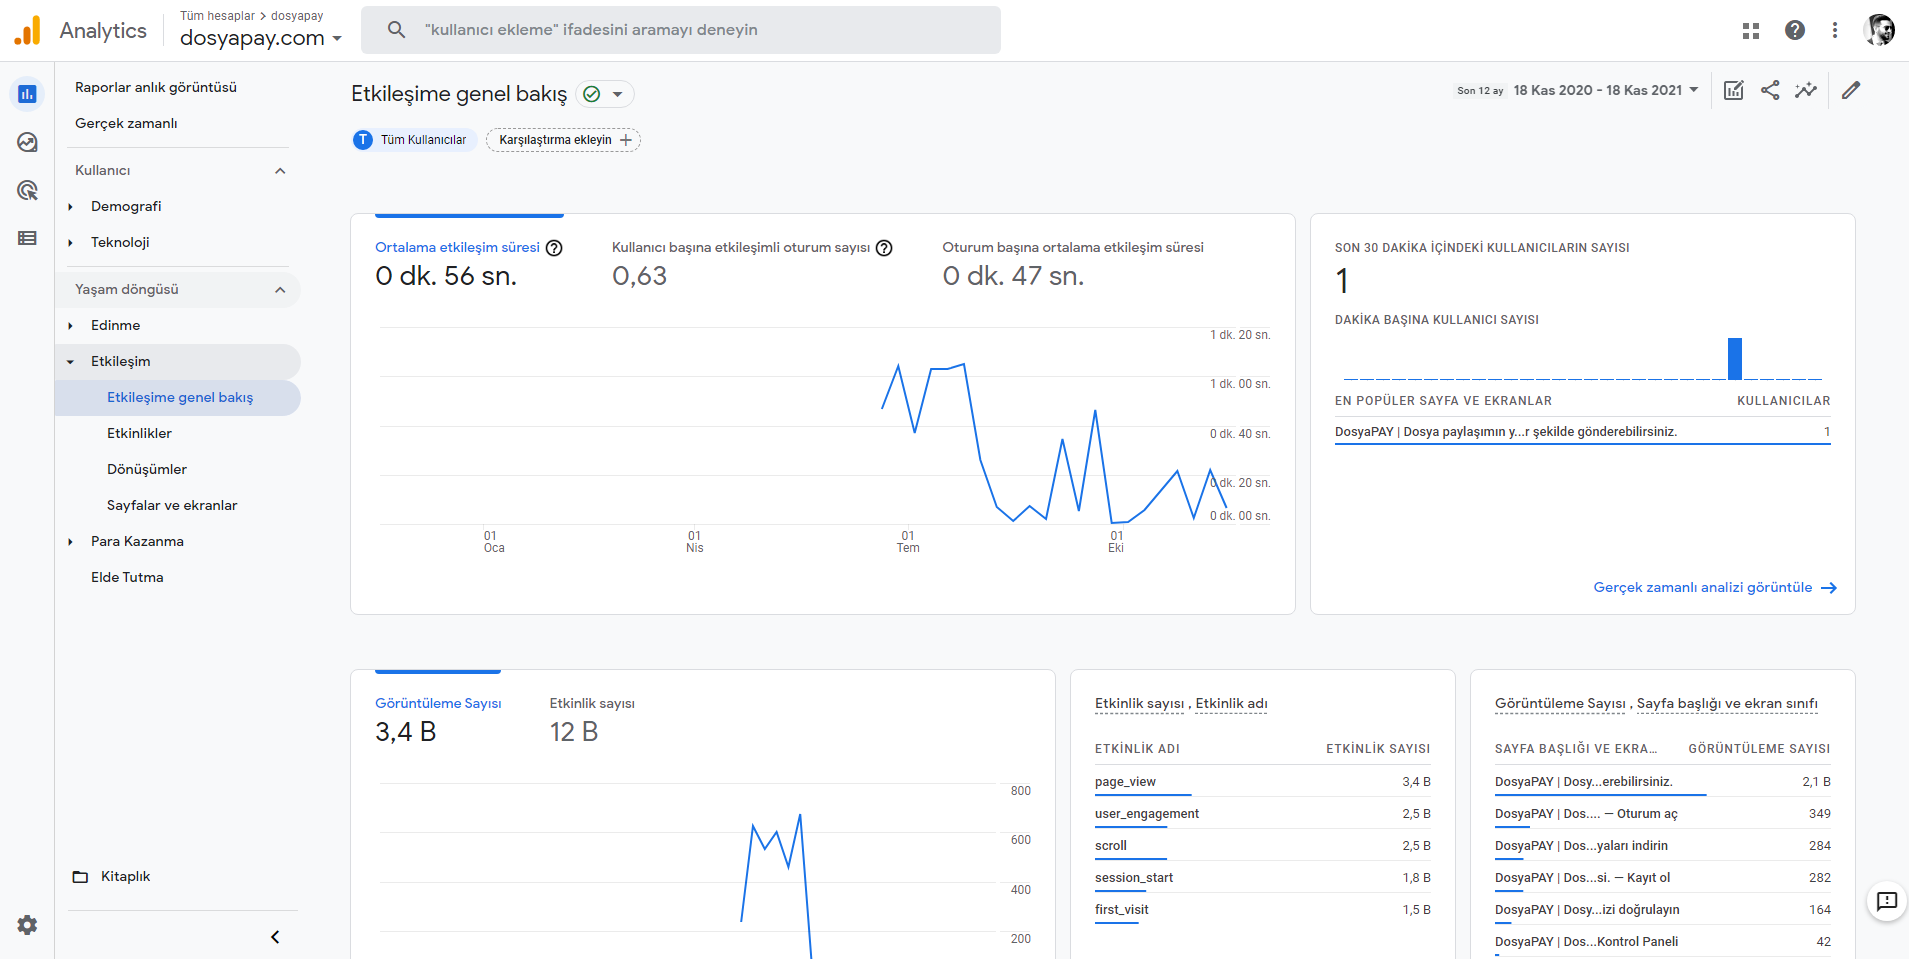
Task: Open Etkinlikler report
Action: tap(139, 433)
